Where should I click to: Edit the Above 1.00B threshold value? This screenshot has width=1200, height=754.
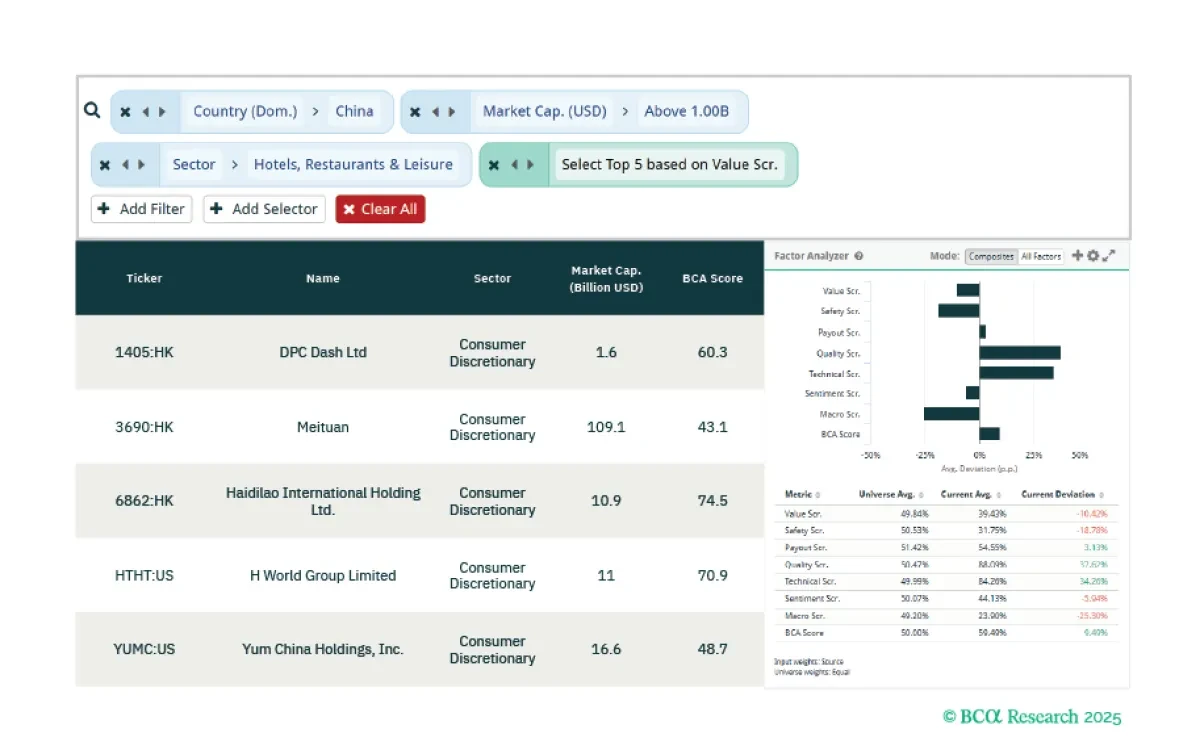pos(686,112)
